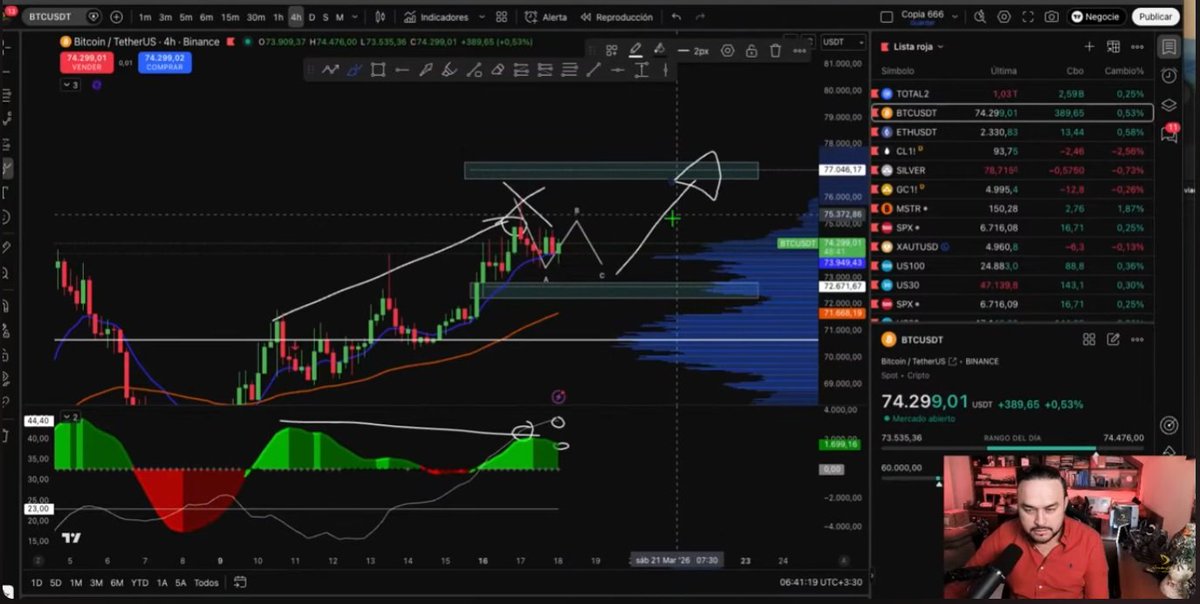
Task: Select the D daily timeframe
Action: coord(311,17)
